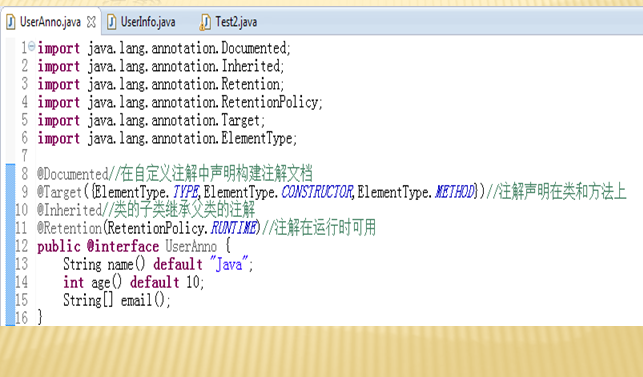Click the @Target annotation on line 9

pyautogui.click(x=60, y=192)
